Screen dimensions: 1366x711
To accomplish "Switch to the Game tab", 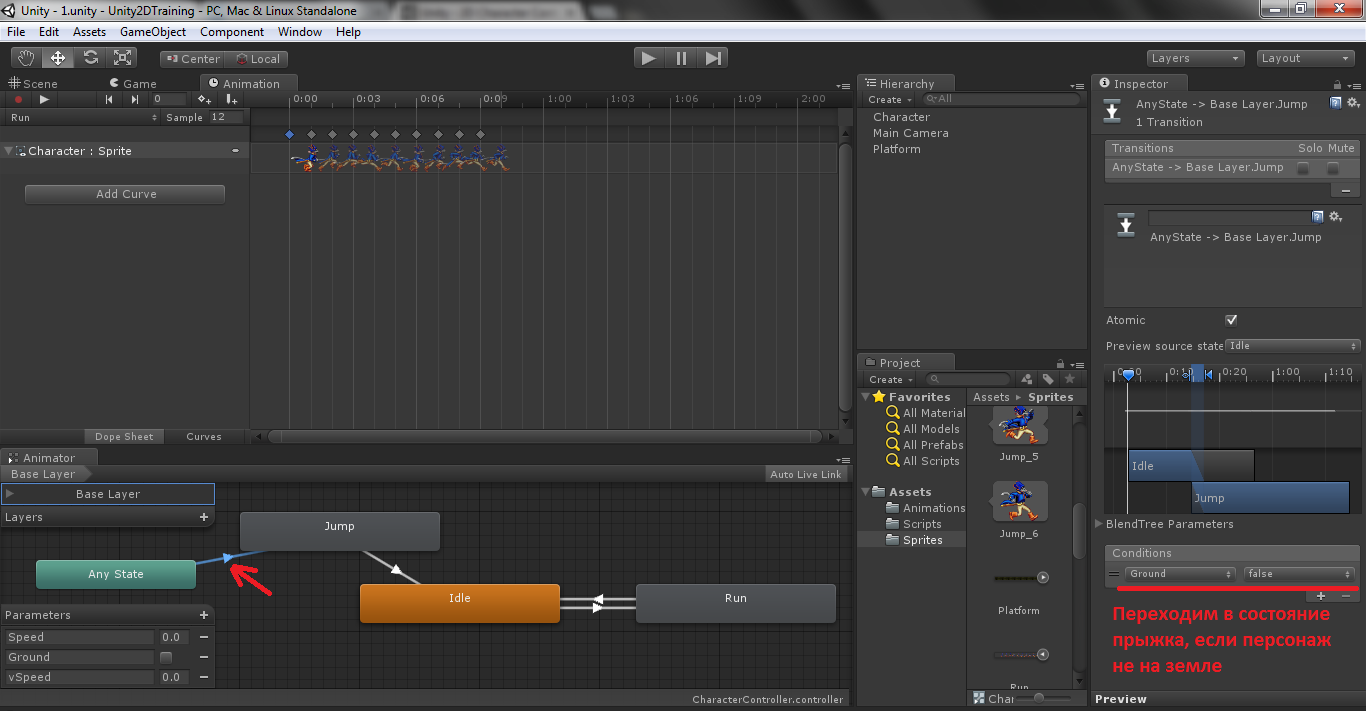I will 132,84.
